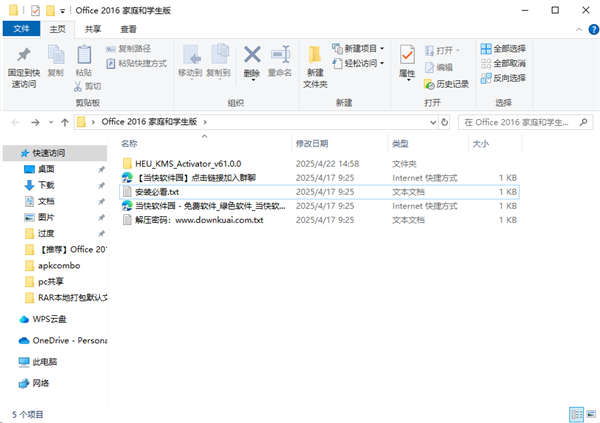600x423 pixels.
Task: Click Invert selection (反向选择)
Action: [503, 78]
